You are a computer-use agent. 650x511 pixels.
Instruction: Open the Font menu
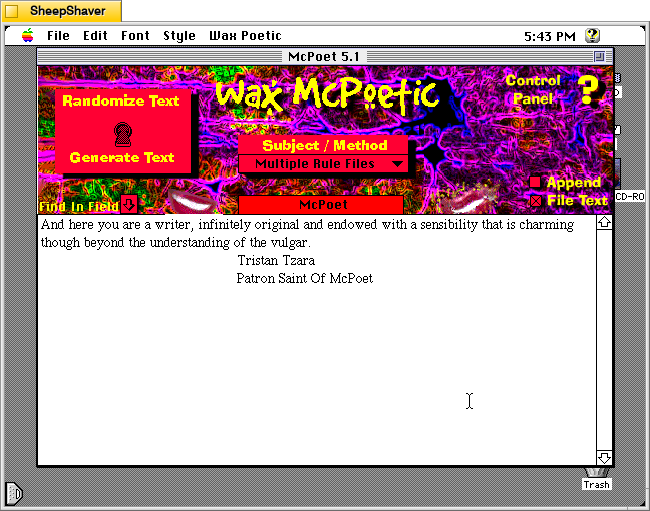135,36
